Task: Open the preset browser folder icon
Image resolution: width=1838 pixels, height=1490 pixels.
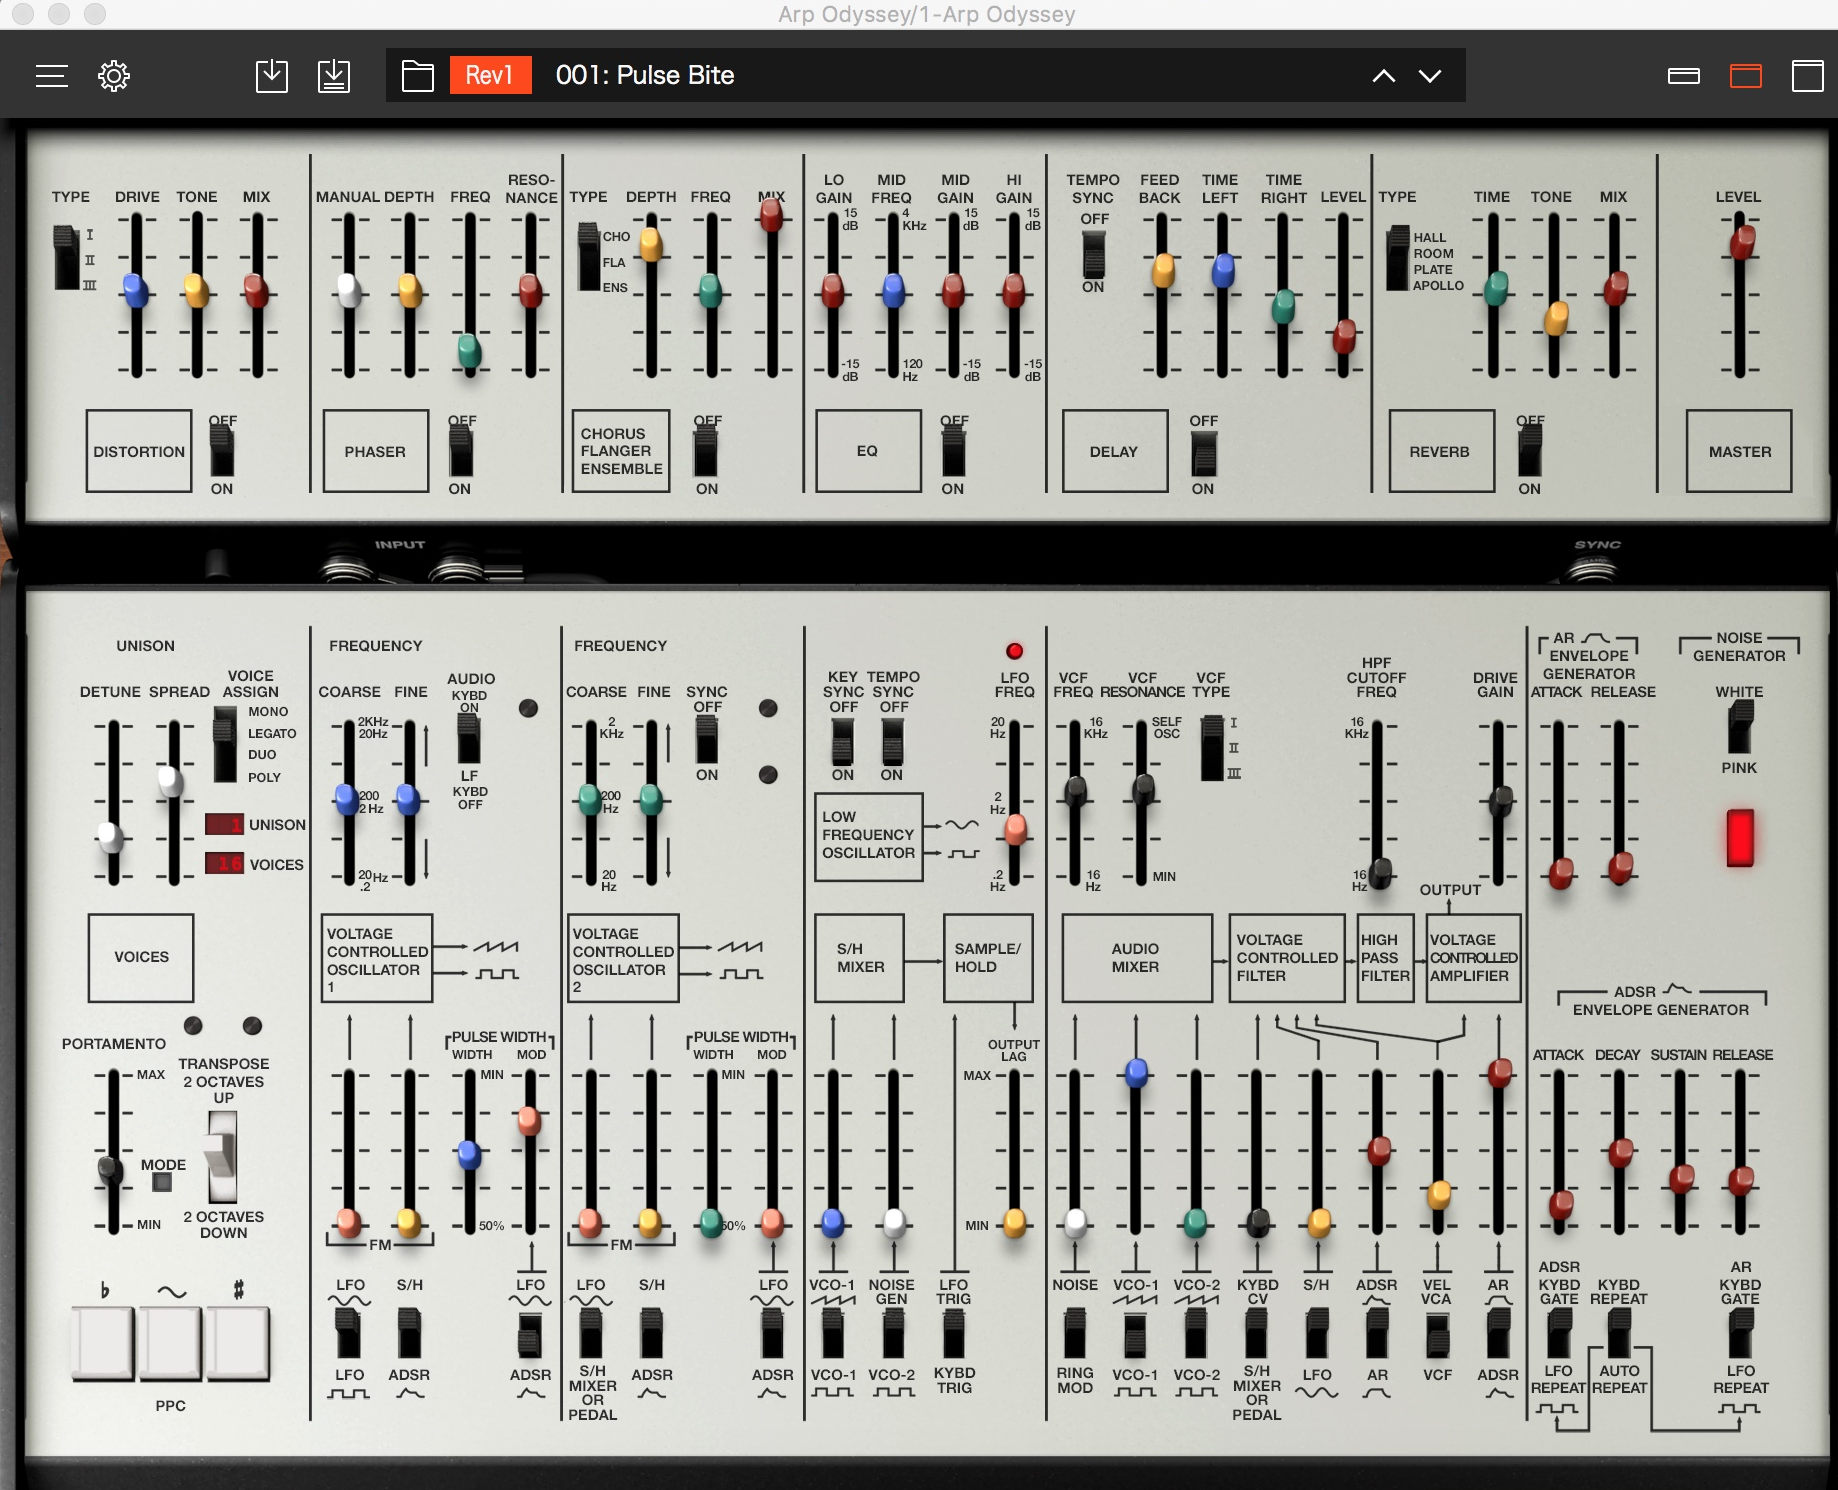Action: coord(418,76)
